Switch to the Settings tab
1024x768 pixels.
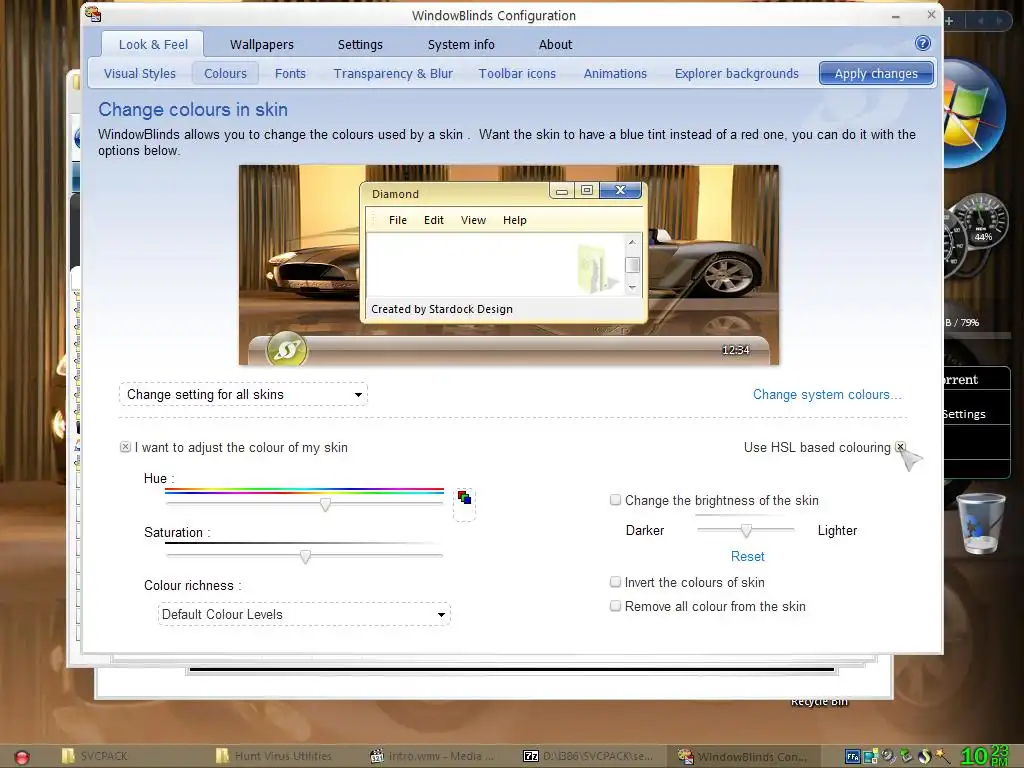pos(360,44)
